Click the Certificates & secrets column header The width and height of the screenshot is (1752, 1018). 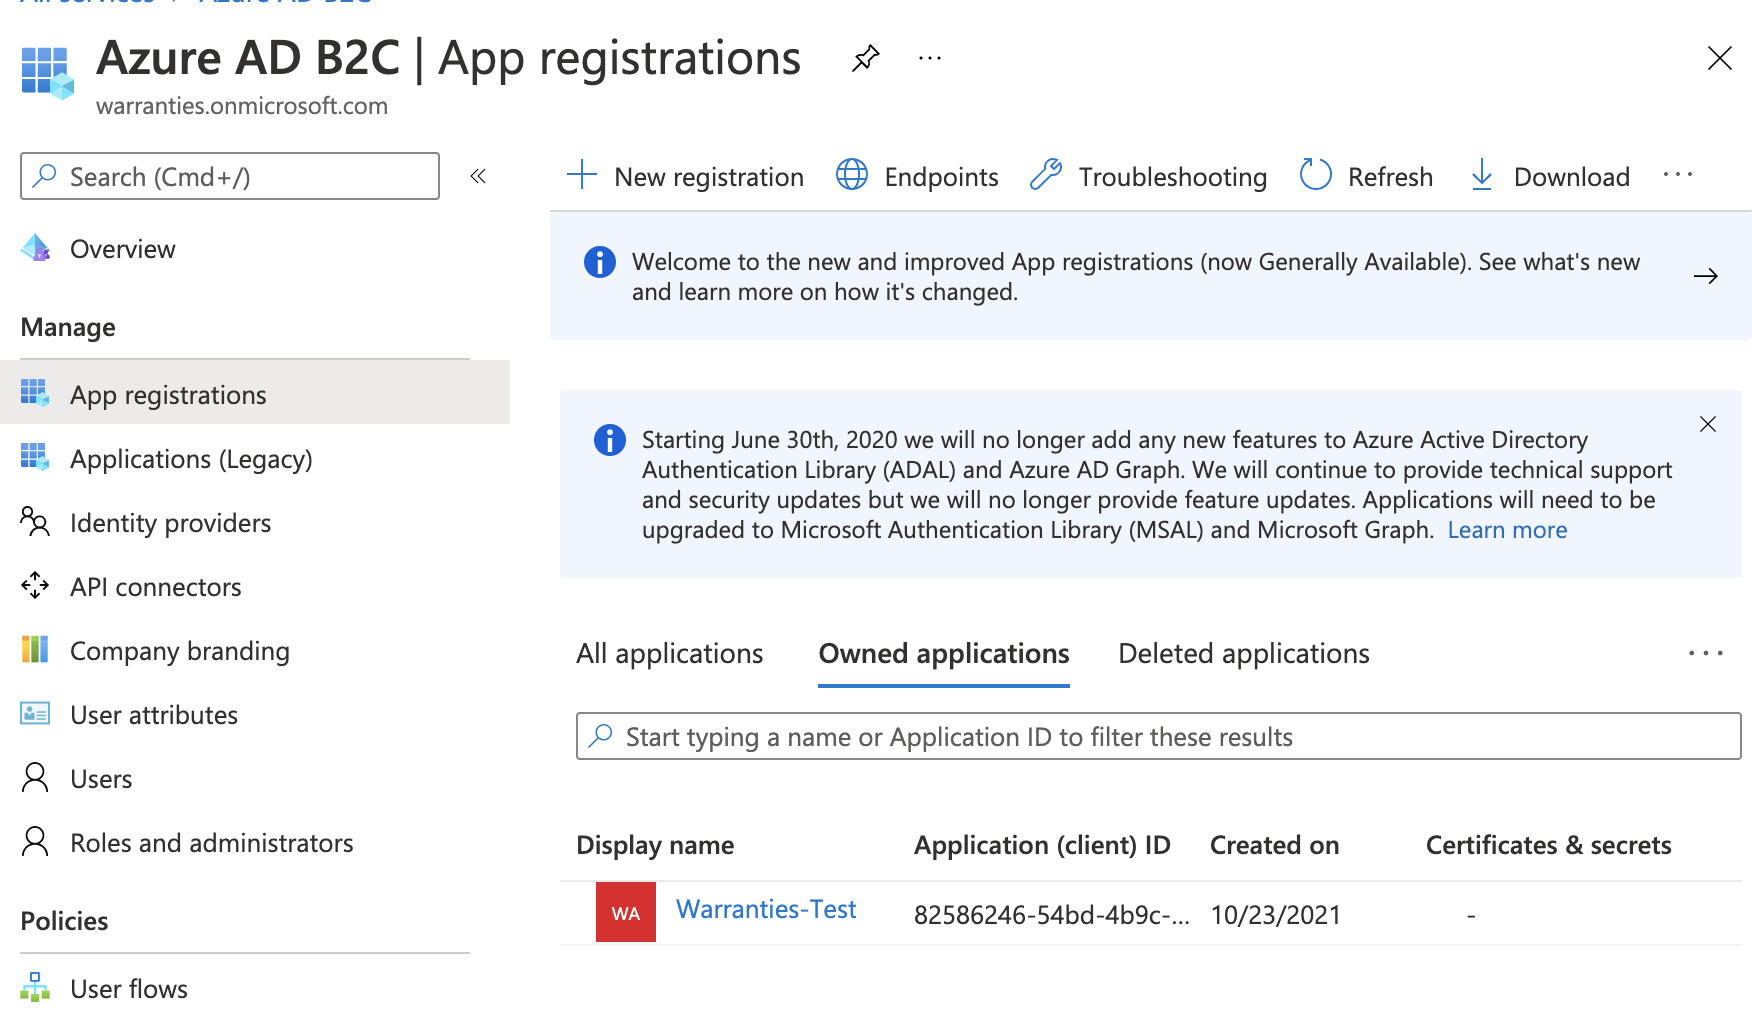tap(1548, 846)
